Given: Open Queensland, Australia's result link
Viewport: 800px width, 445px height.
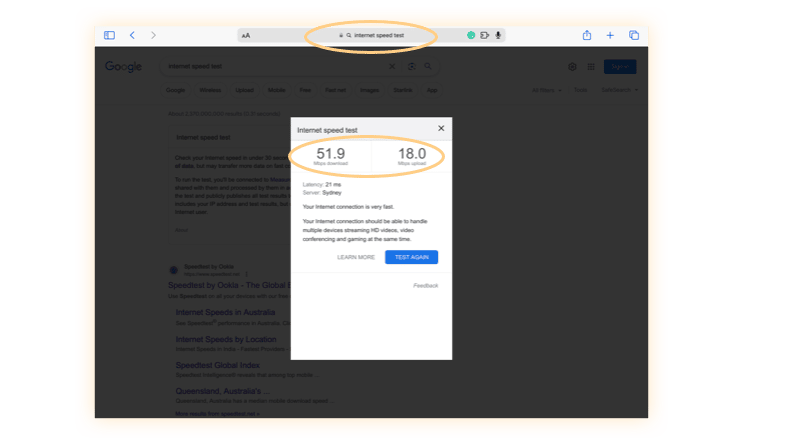Looking at the screenshot, I should click(223, 391).
